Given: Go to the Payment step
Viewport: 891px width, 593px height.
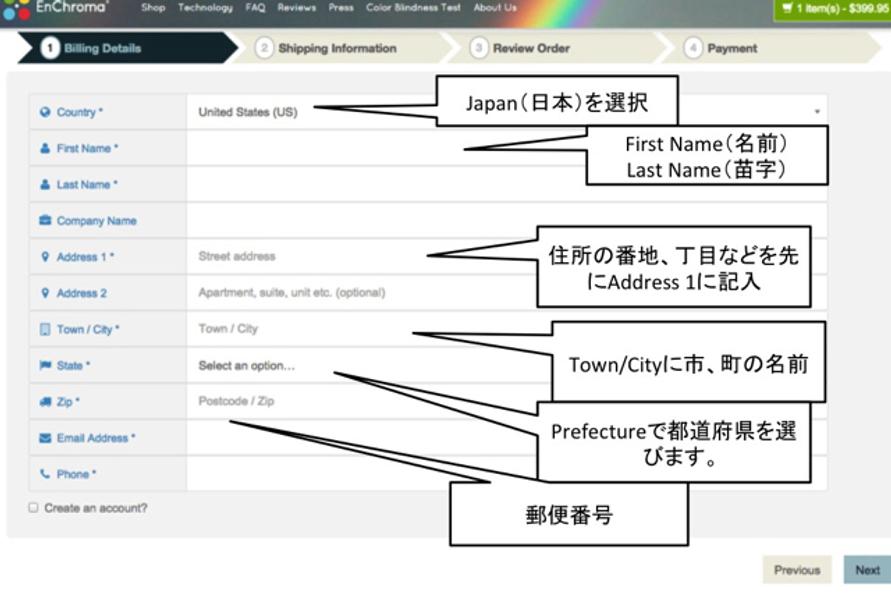Looking at the screenshot, I should click(773, 48).
